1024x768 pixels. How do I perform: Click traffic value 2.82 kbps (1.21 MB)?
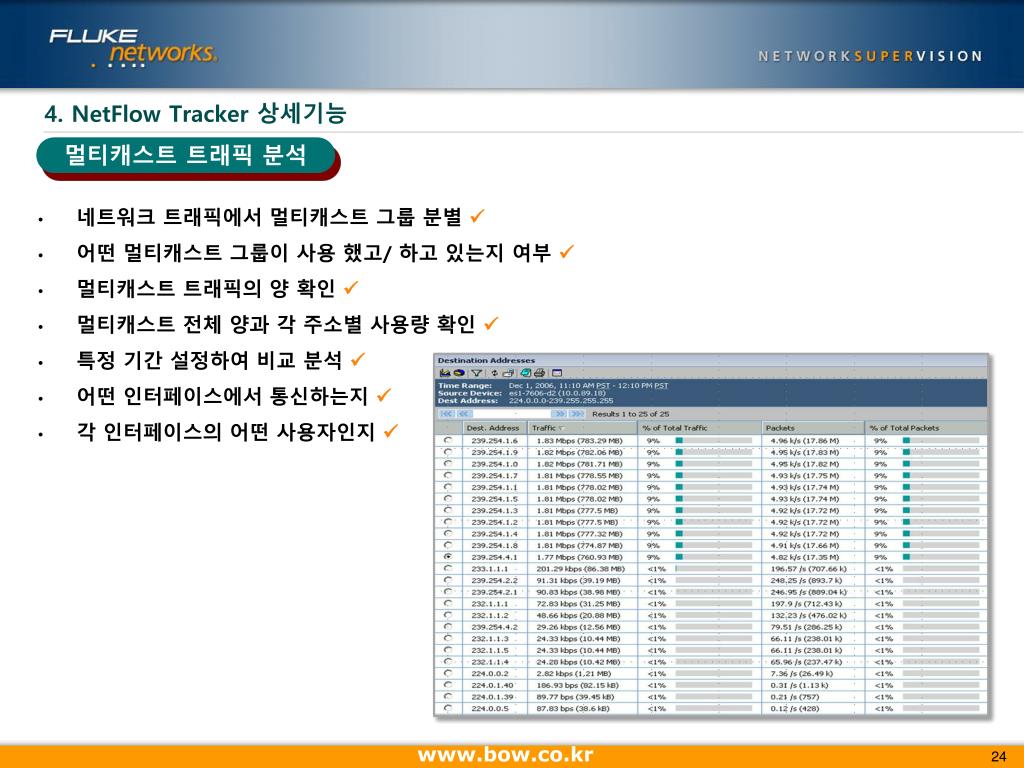coord(574,673)
